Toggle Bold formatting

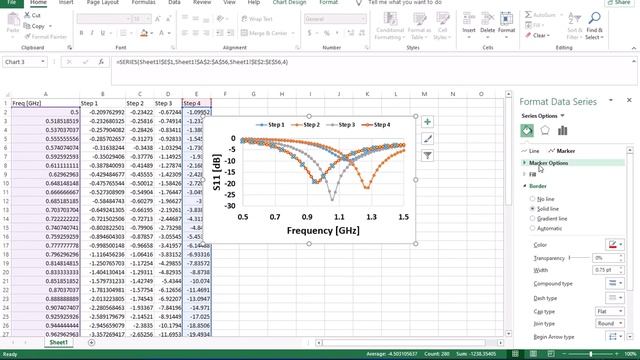(81, 33)
